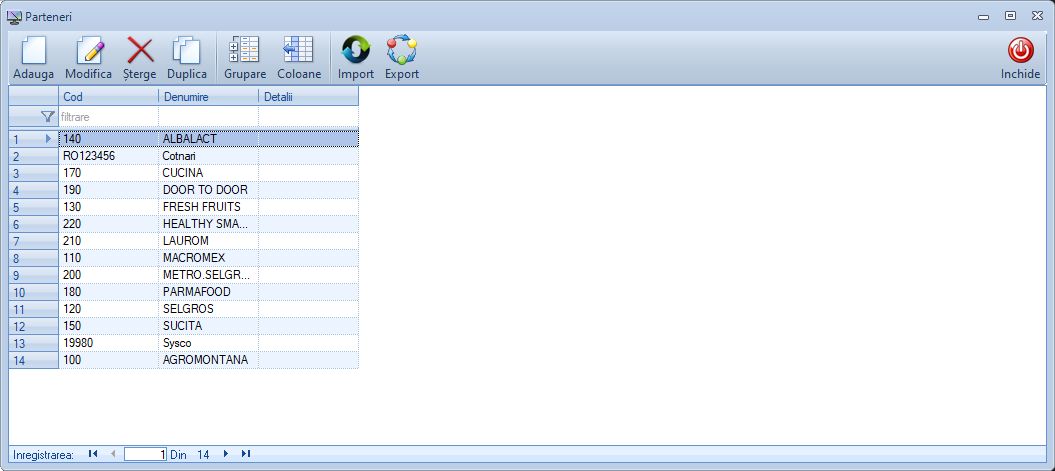Click the Cod filtrare filter field
The height and width of the screenshot is (471, 1055).
(x=109, y=117)
